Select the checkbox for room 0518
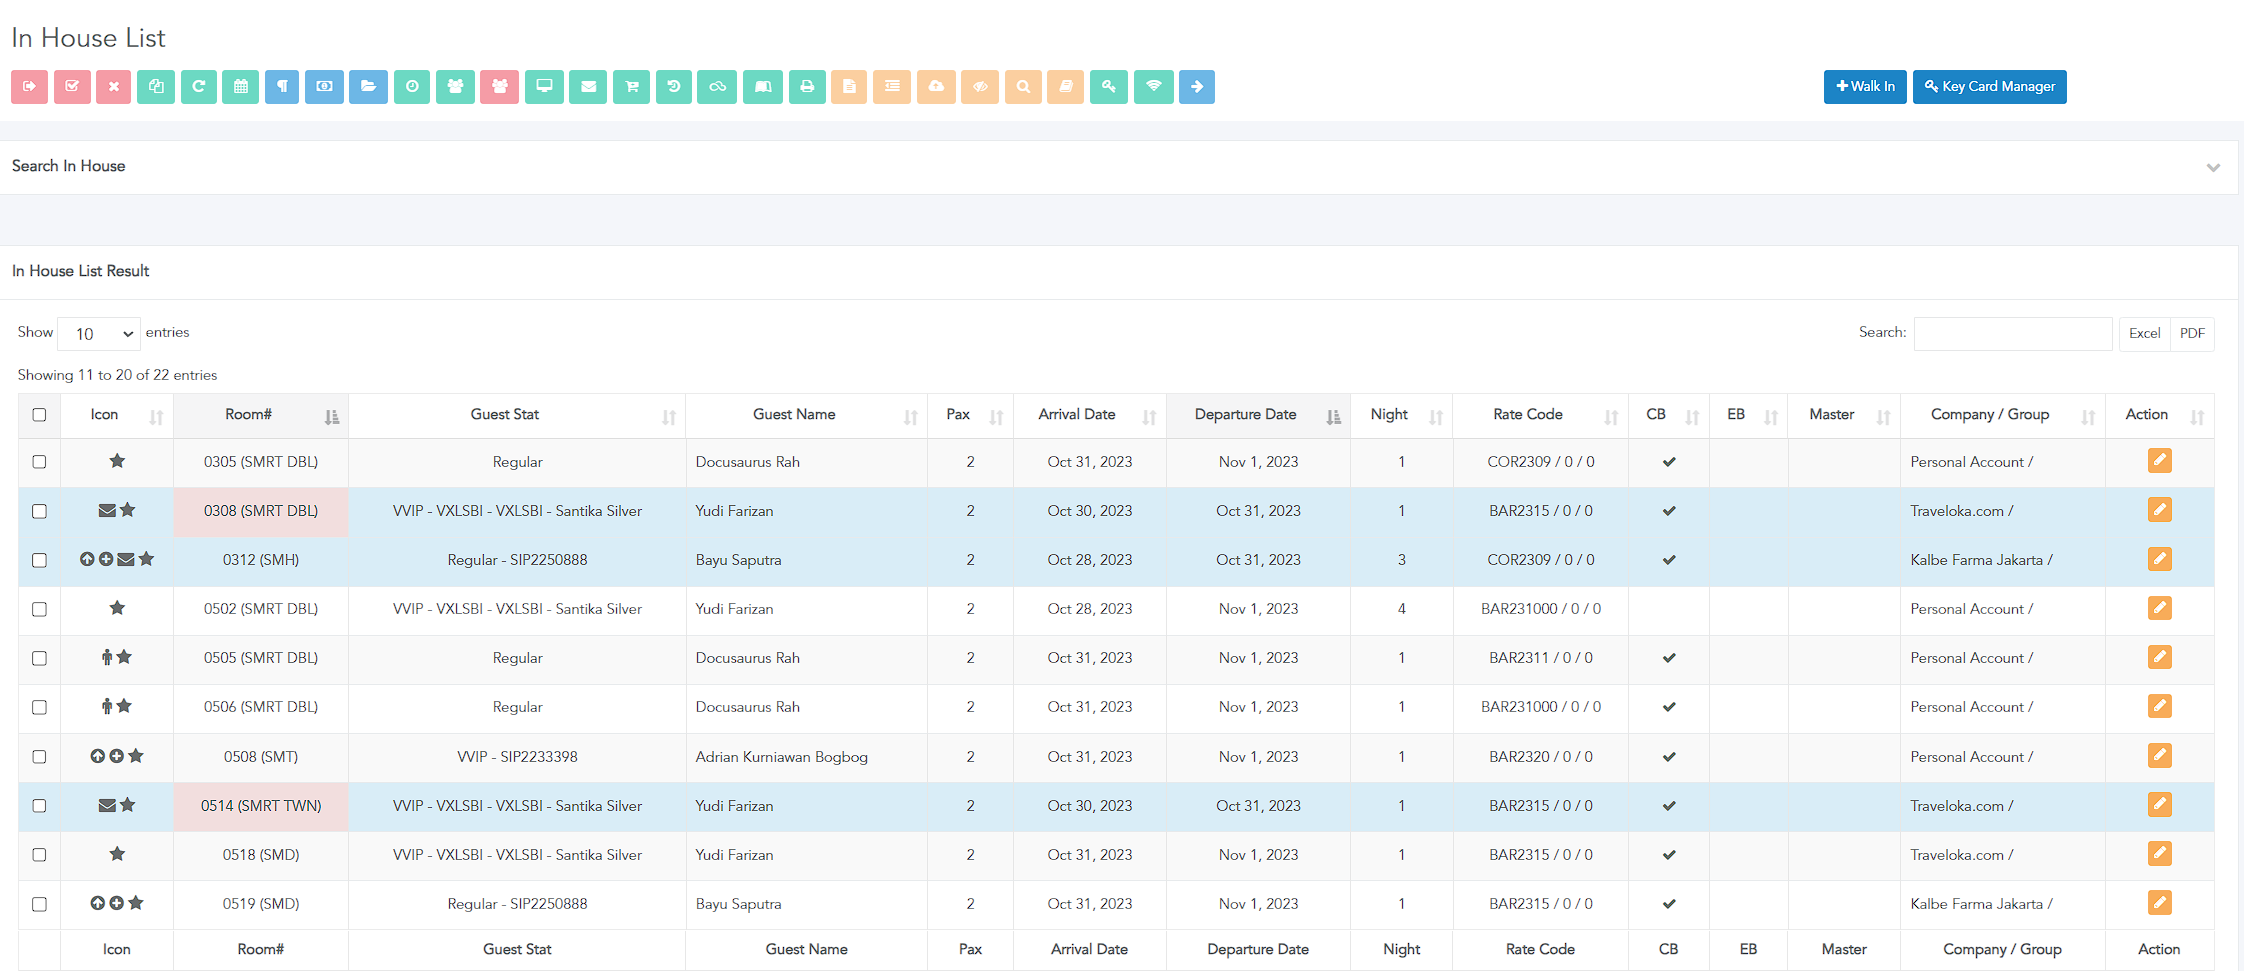This screenshot has height=971, width=2244. tap(39, 855)
